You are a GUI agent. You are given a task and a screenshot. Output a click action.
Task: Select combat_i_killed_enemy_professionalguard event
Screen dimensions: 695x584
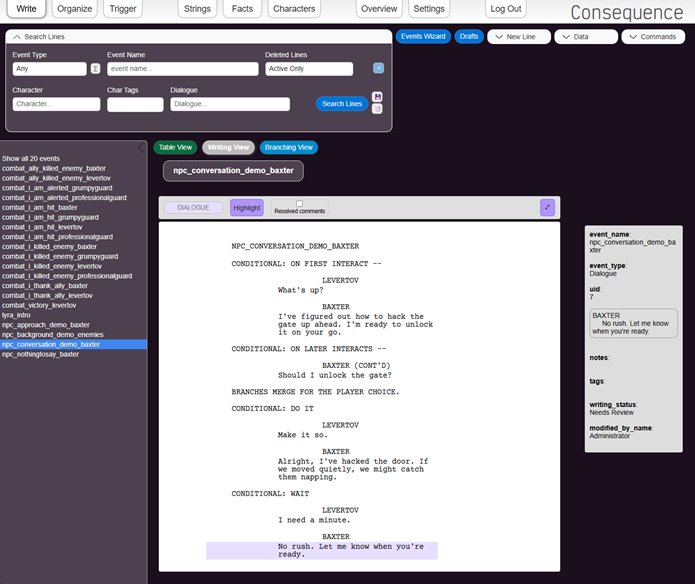click(67, 276)
